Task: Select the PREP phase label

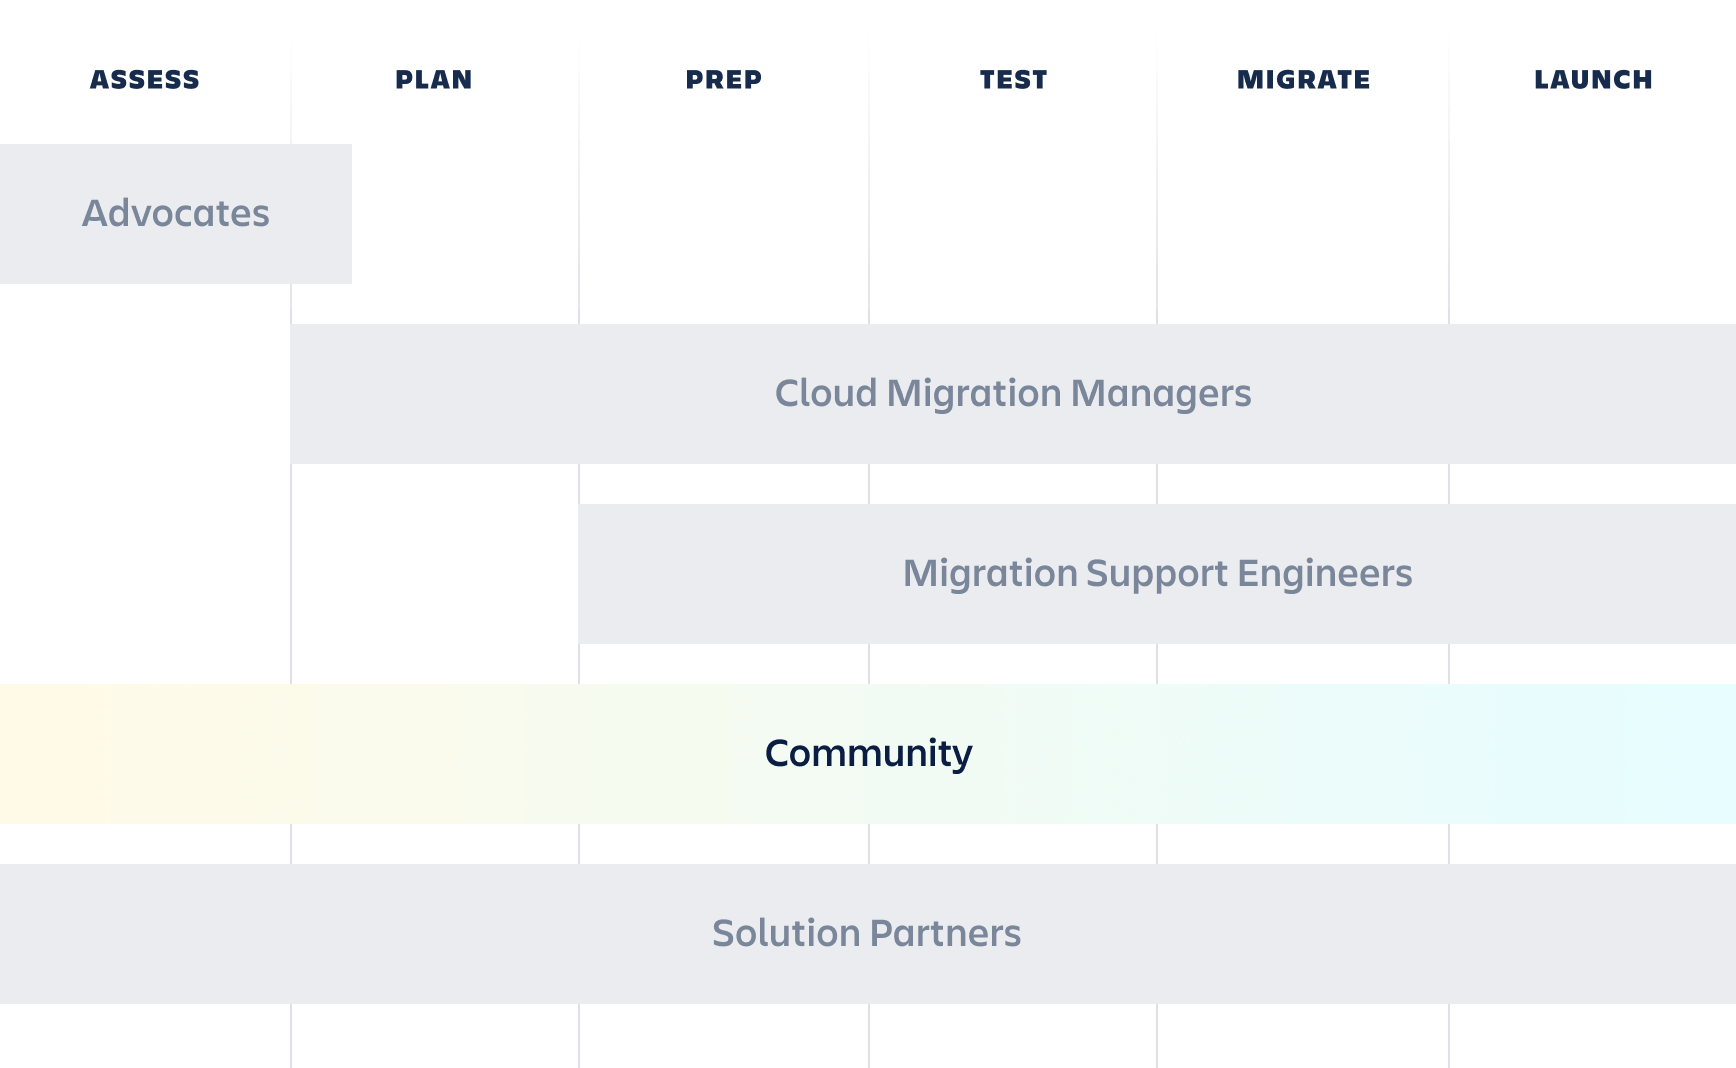Action: pos(722,80)
